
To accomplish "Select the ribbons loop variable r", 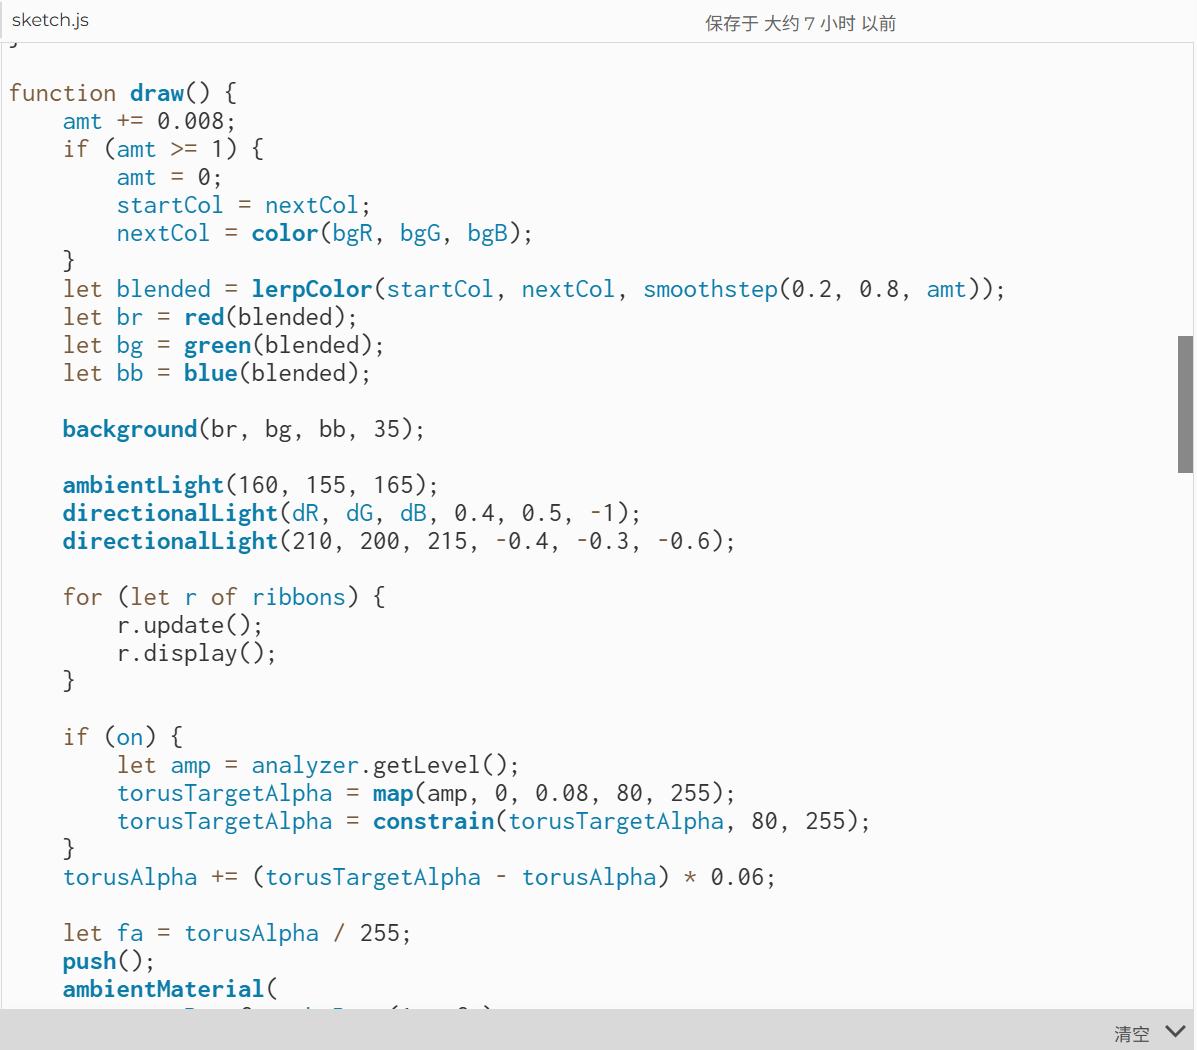I will pos(190,596).
